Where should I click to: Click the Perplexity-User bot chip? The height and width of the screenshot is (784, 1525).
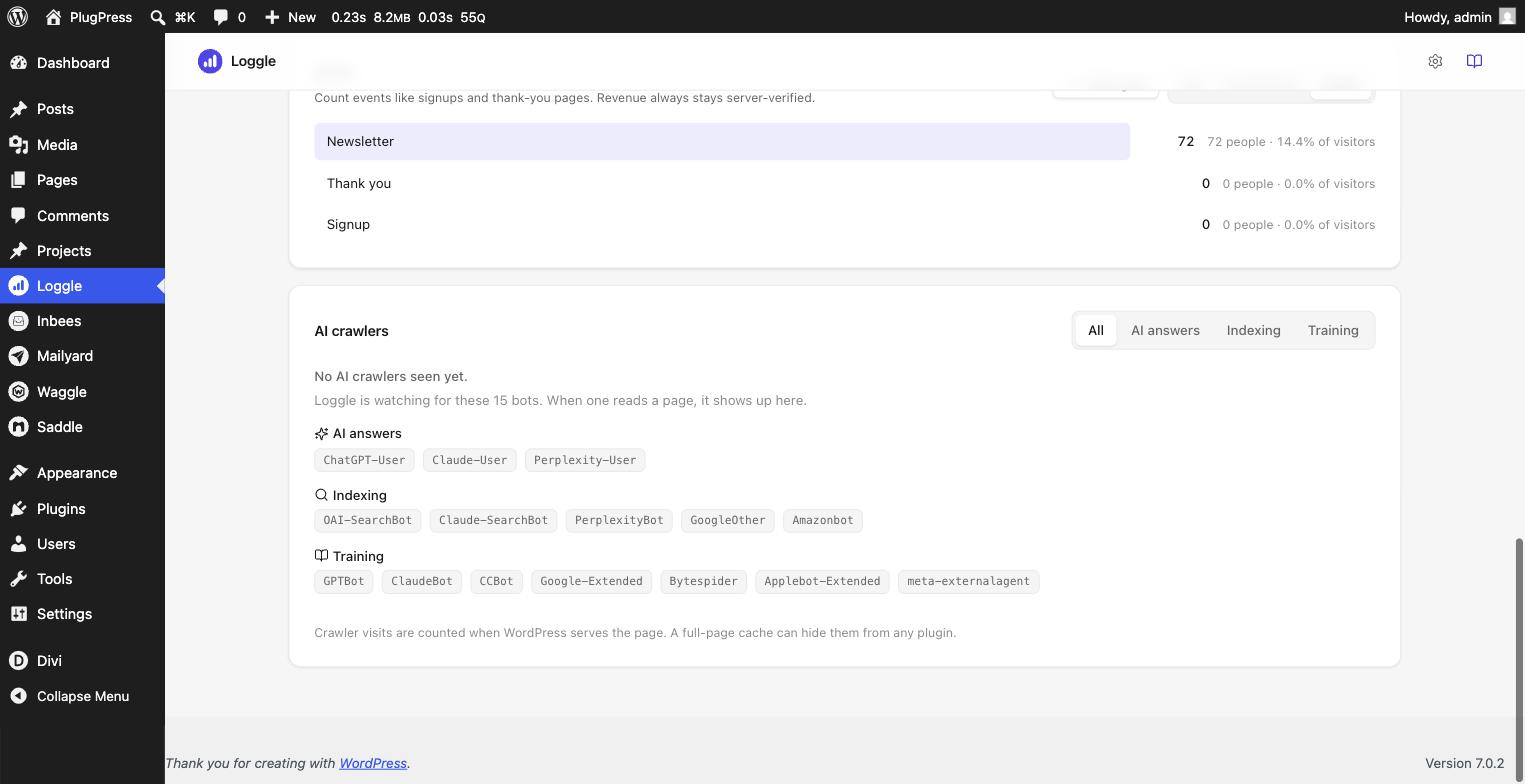(585, 460)
